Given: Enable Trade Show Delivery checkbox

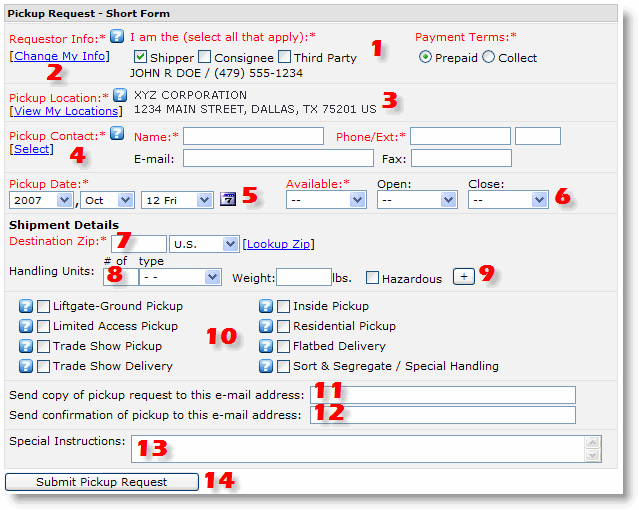Looking at the screenshot, I should tap(43, 366).
